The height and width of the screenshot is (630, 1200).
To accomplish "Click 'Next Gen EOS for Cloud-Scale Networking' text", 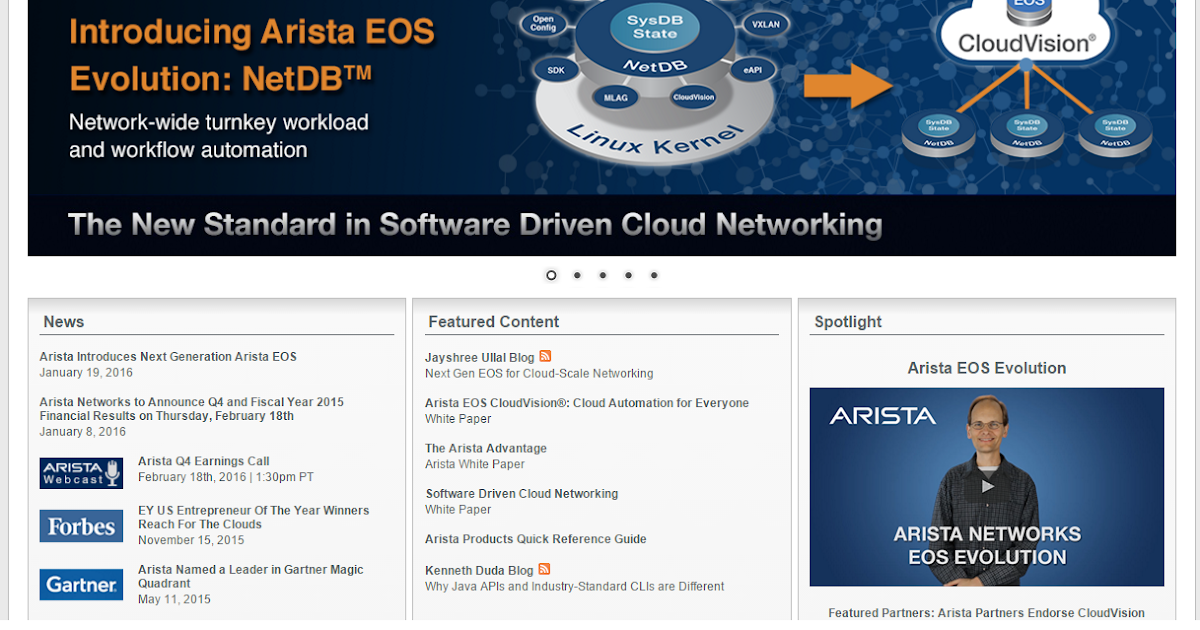I will pyautogui.click(x=539, y=373).
